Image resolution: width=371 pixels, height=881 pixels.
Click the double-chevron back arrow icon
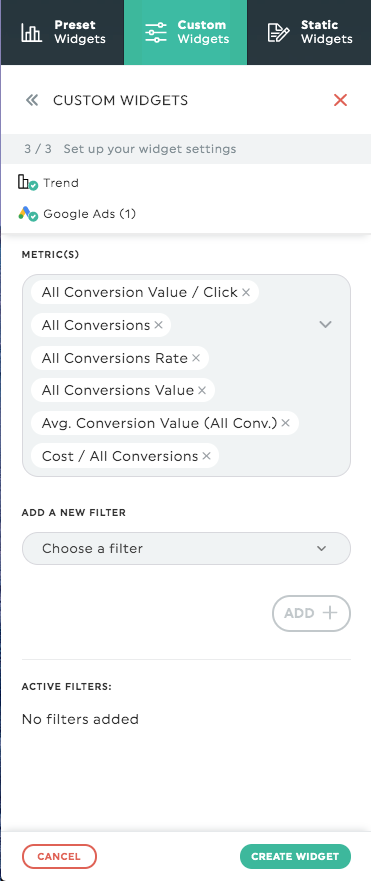(32, 101)
